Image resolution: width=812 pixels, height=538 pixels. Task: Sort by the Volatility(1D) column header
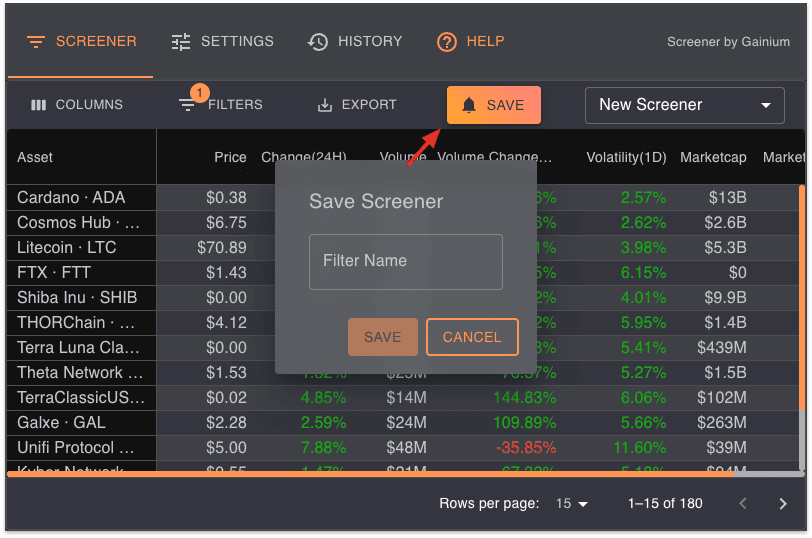tap(625, 157)
